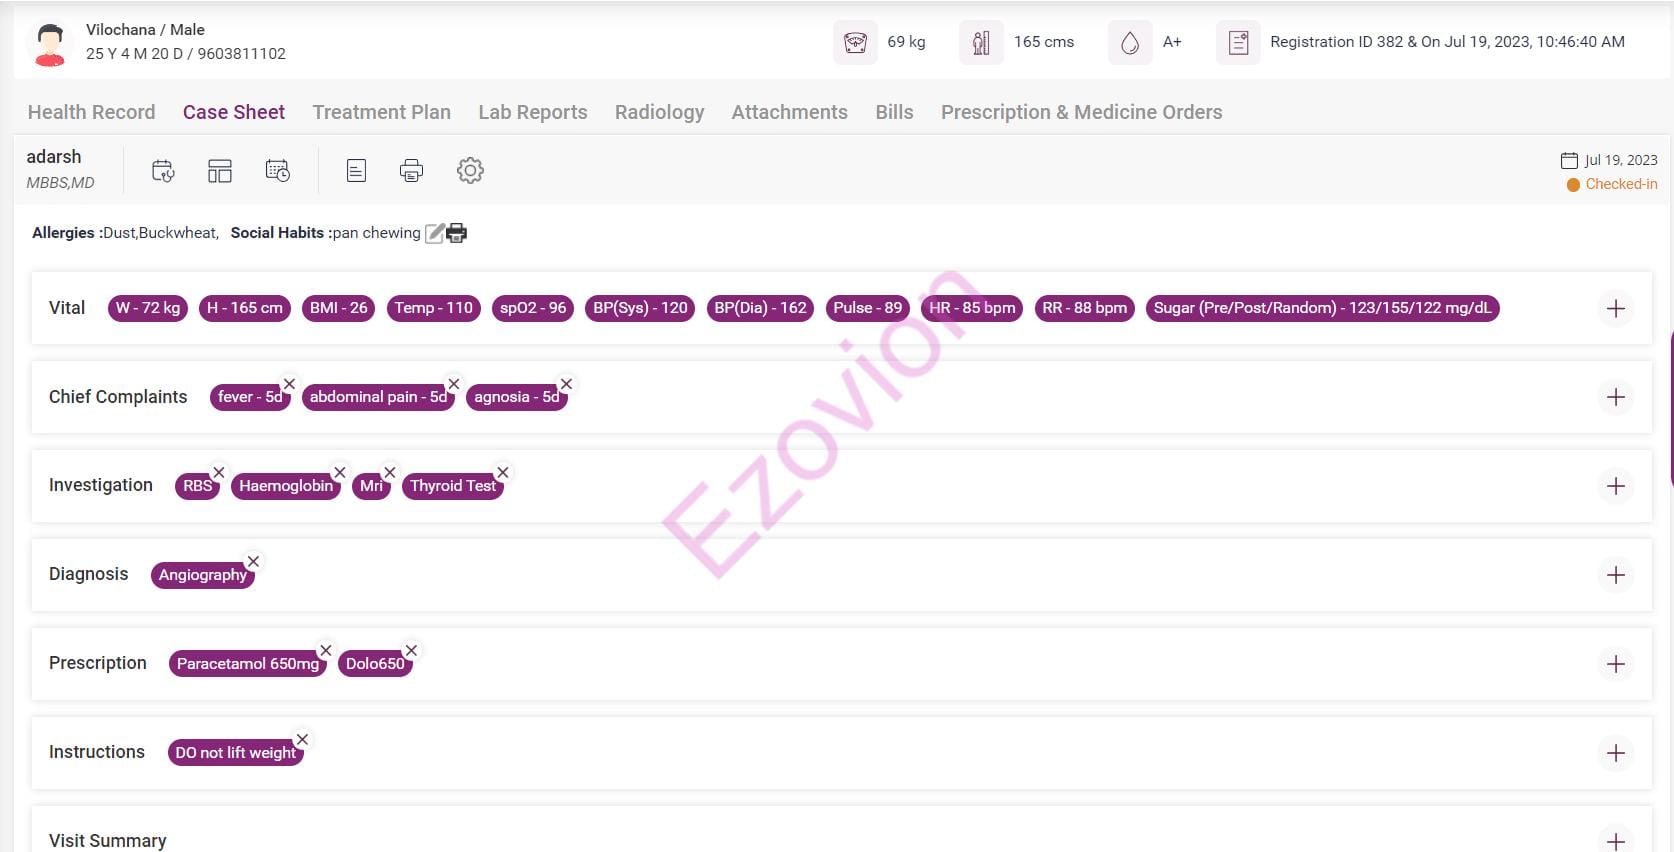The width and height of the screenshot is (1674, 852).
Task: Click the orange Checked-in status indicator
Action: (1612, 184)
